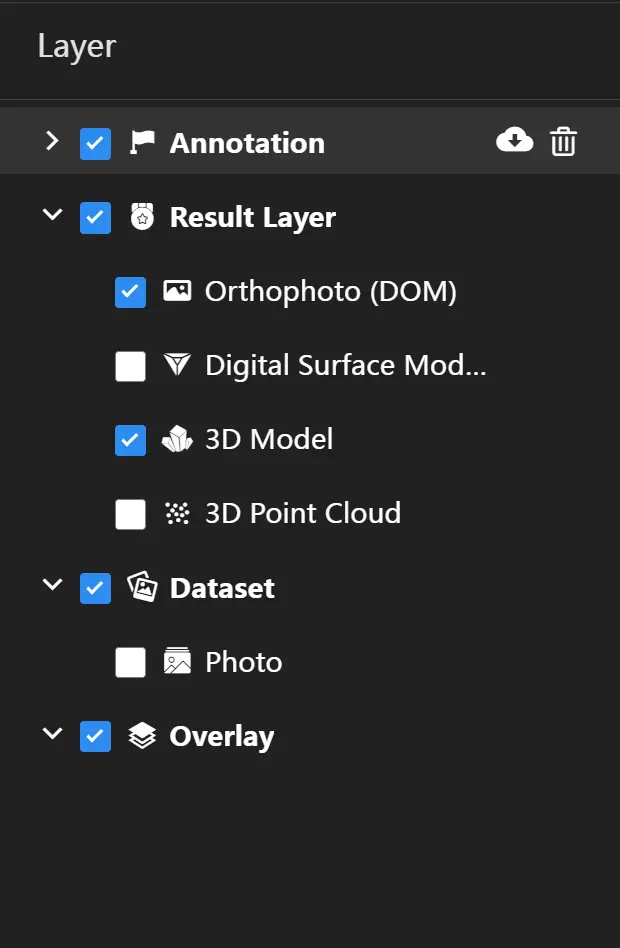620x948 pixels.
Task: Check the 3D Point Cloud checkbox
Action: (x=130, y=514)
